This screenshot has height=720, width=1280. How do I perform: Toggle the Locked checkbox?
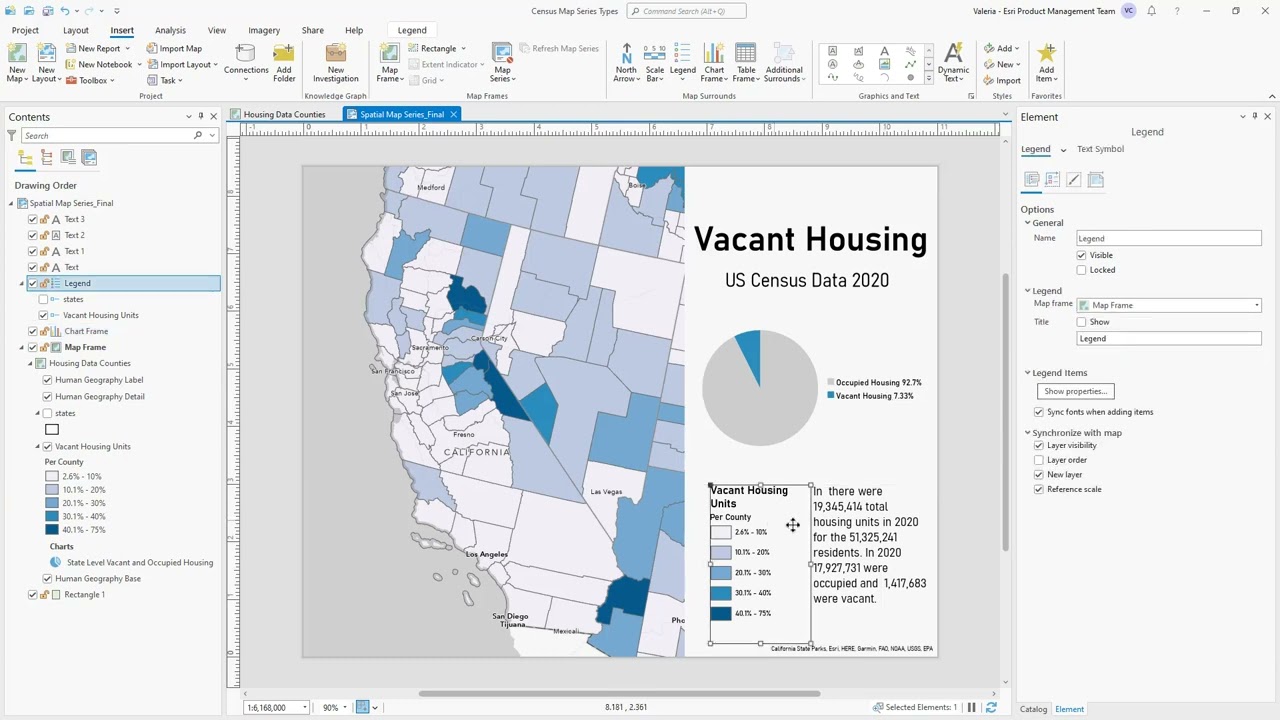tap(1081, 270)
